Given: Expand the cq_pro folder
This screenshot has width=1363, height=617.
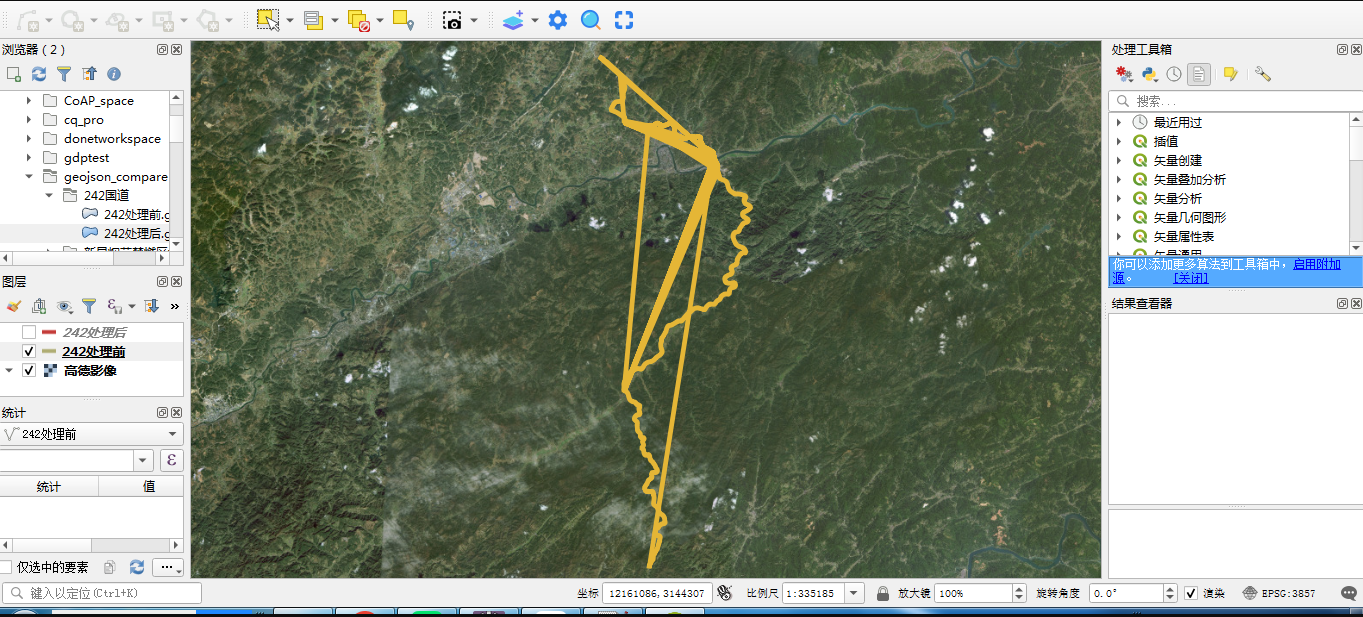Looking at the screenshot, I should (x=29, y=120).
